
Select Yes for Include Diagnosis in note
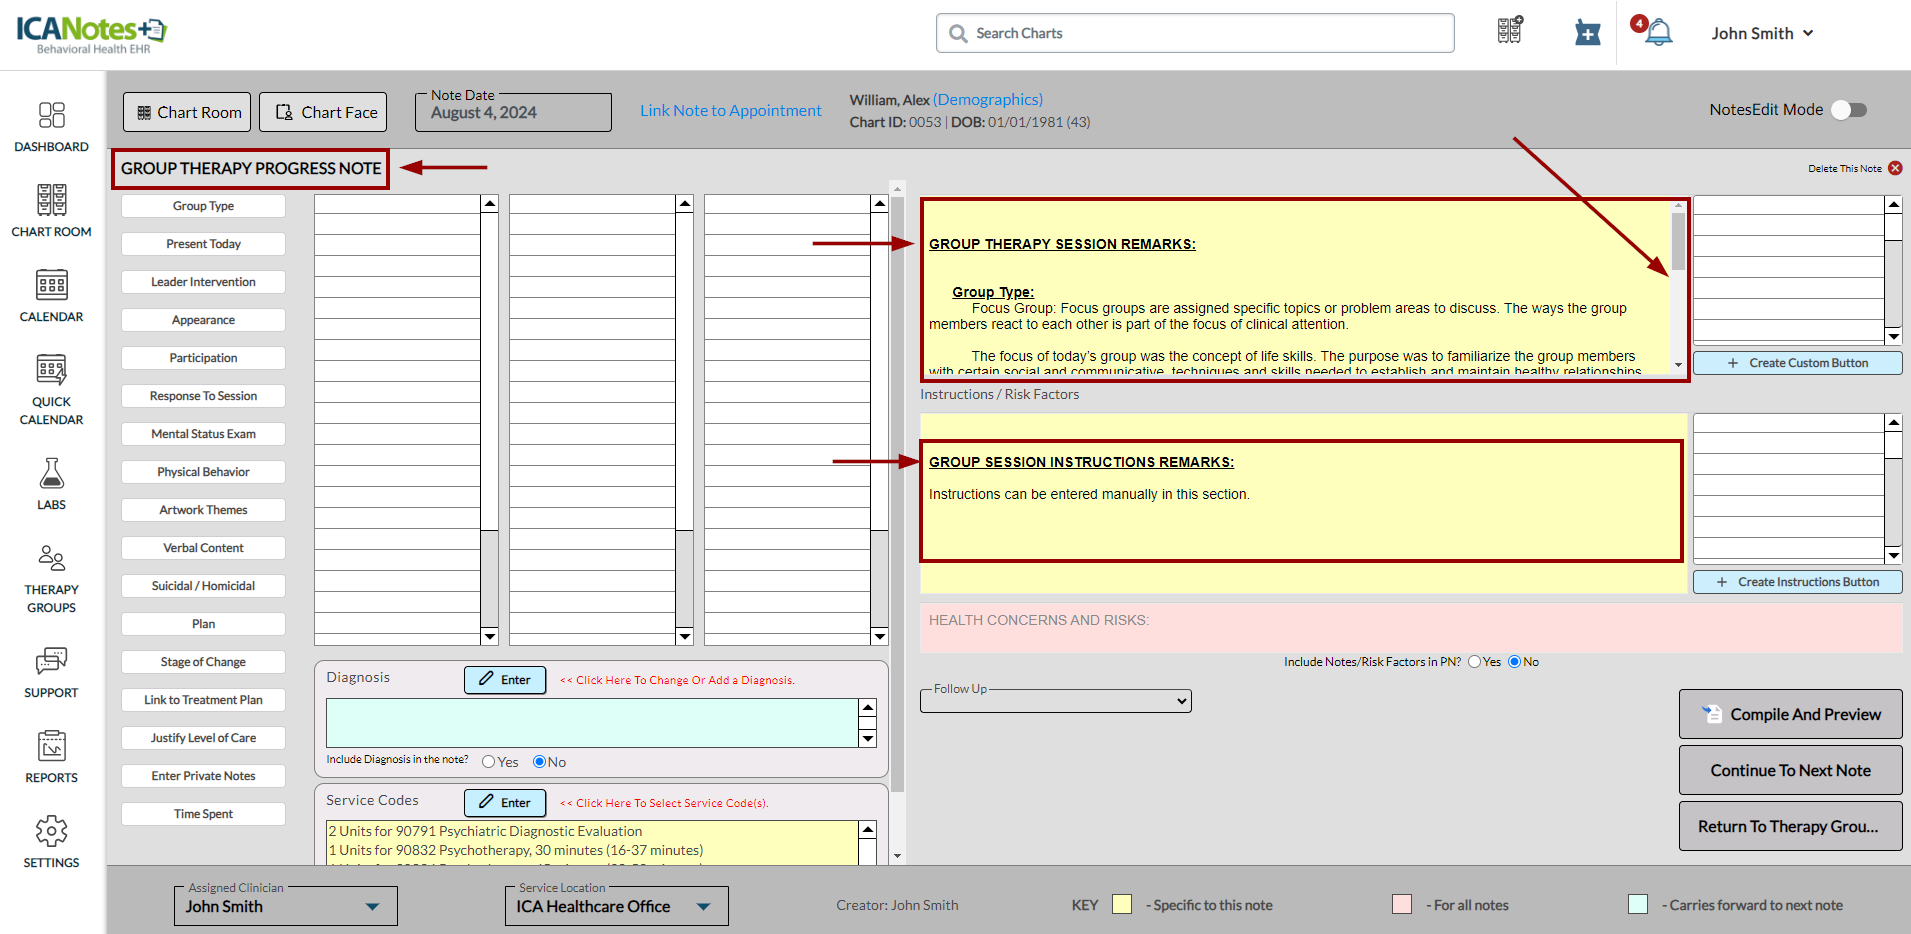click(489, 762)
